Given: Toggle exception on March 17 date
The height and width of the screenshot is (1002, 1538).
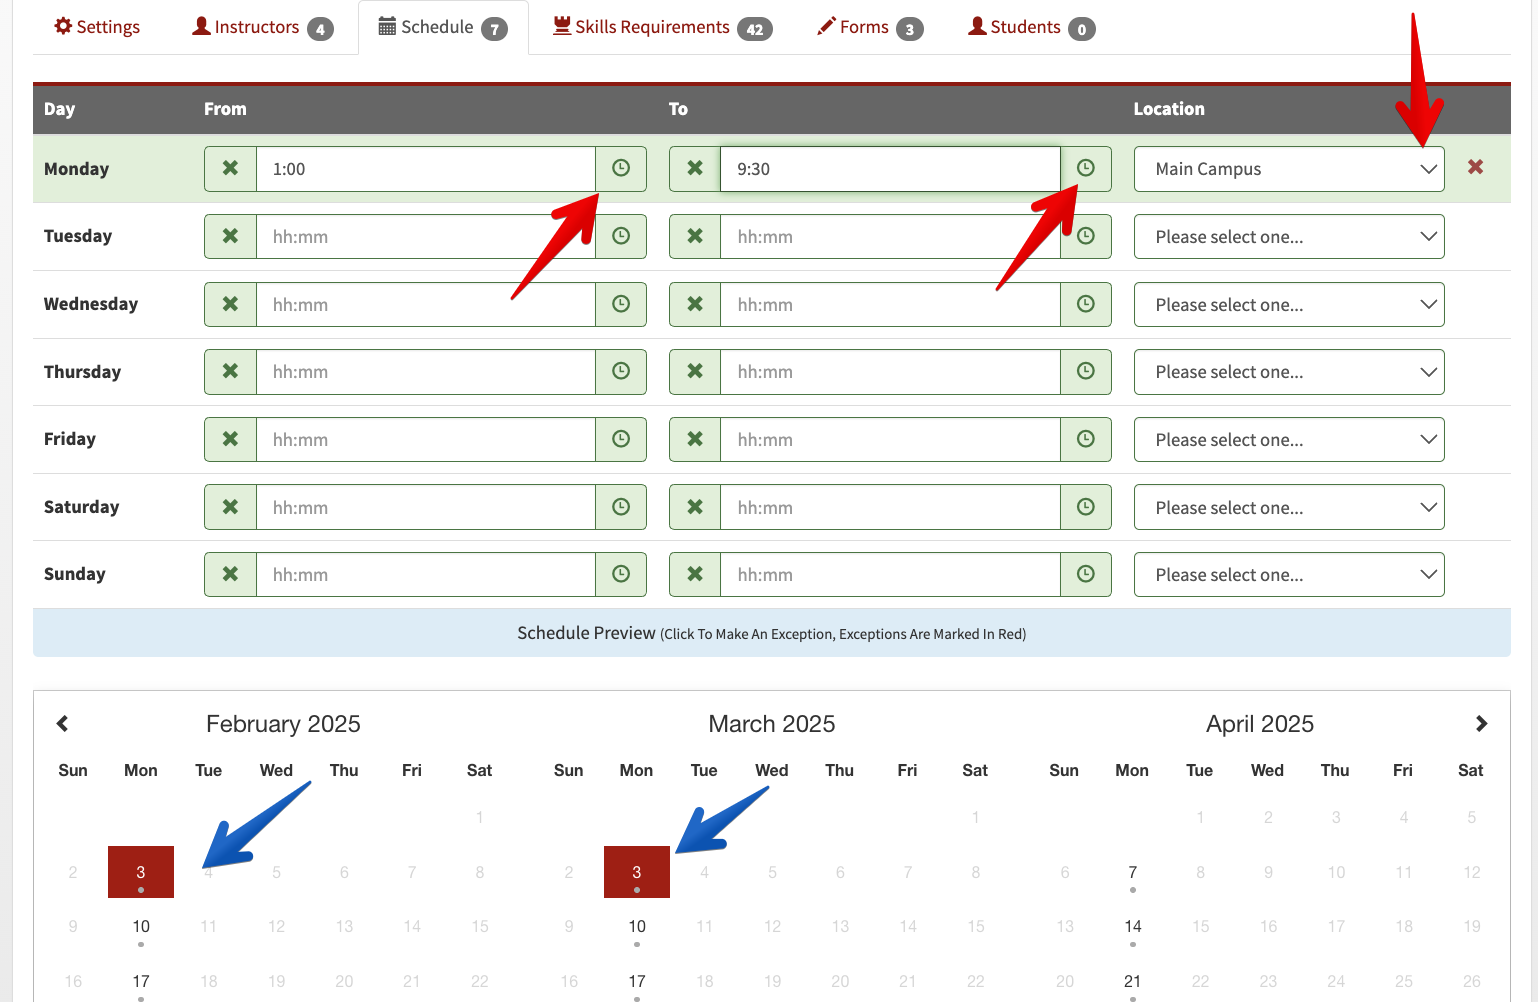Looking at the screenshot, I should (x=637, y=981).
